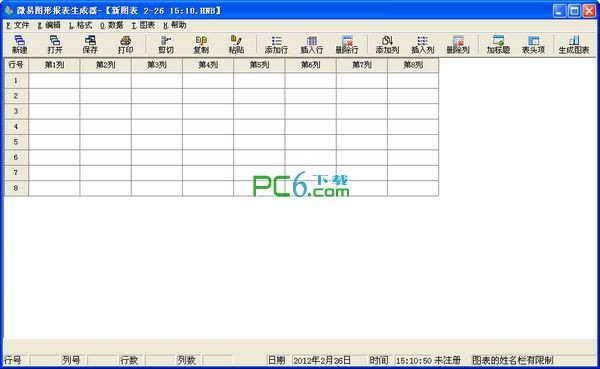Select row header 8
The image size is (600, 369).
16,188
